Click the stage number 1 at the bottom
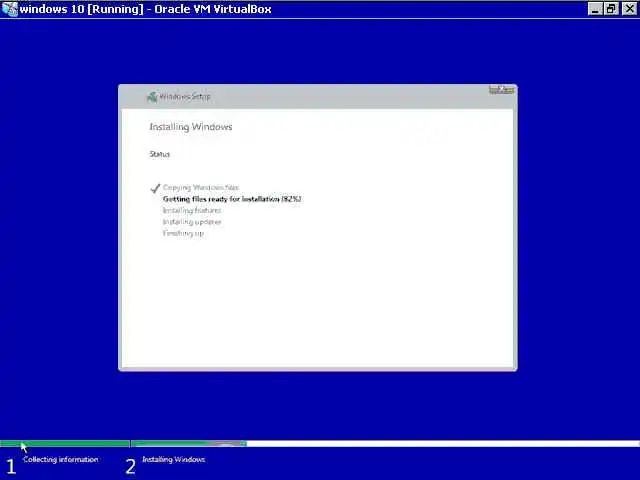This screenshot has width=640, height=480. click(11, 467)
